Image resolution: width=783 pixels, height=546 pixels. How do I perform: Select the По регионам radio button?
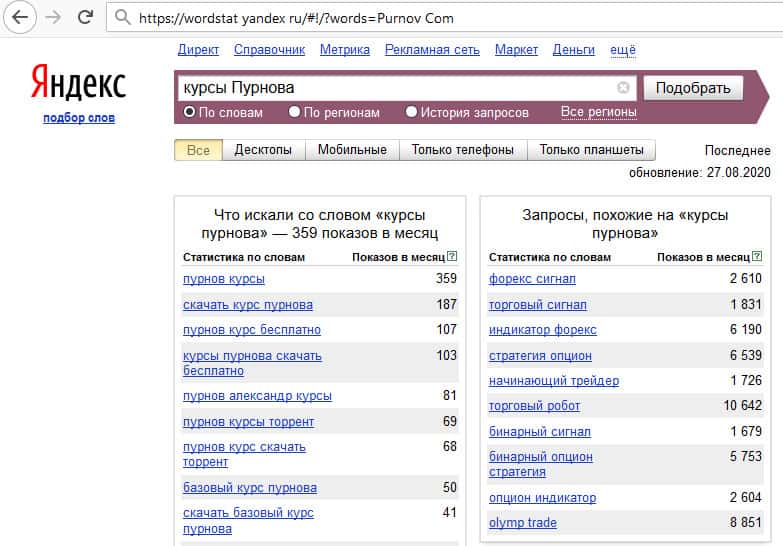tap(295, 112)
